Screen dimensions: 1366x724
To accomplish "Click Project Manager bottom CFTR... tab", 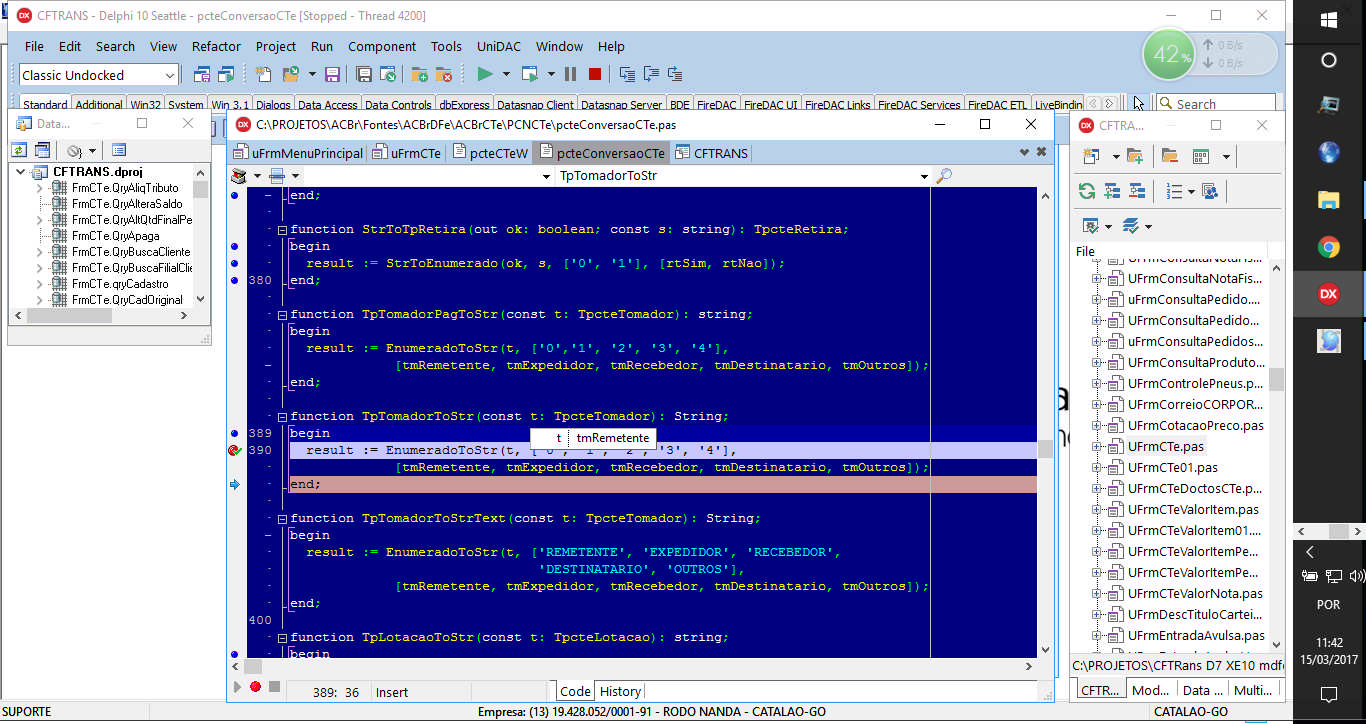I will point(1100,690).
